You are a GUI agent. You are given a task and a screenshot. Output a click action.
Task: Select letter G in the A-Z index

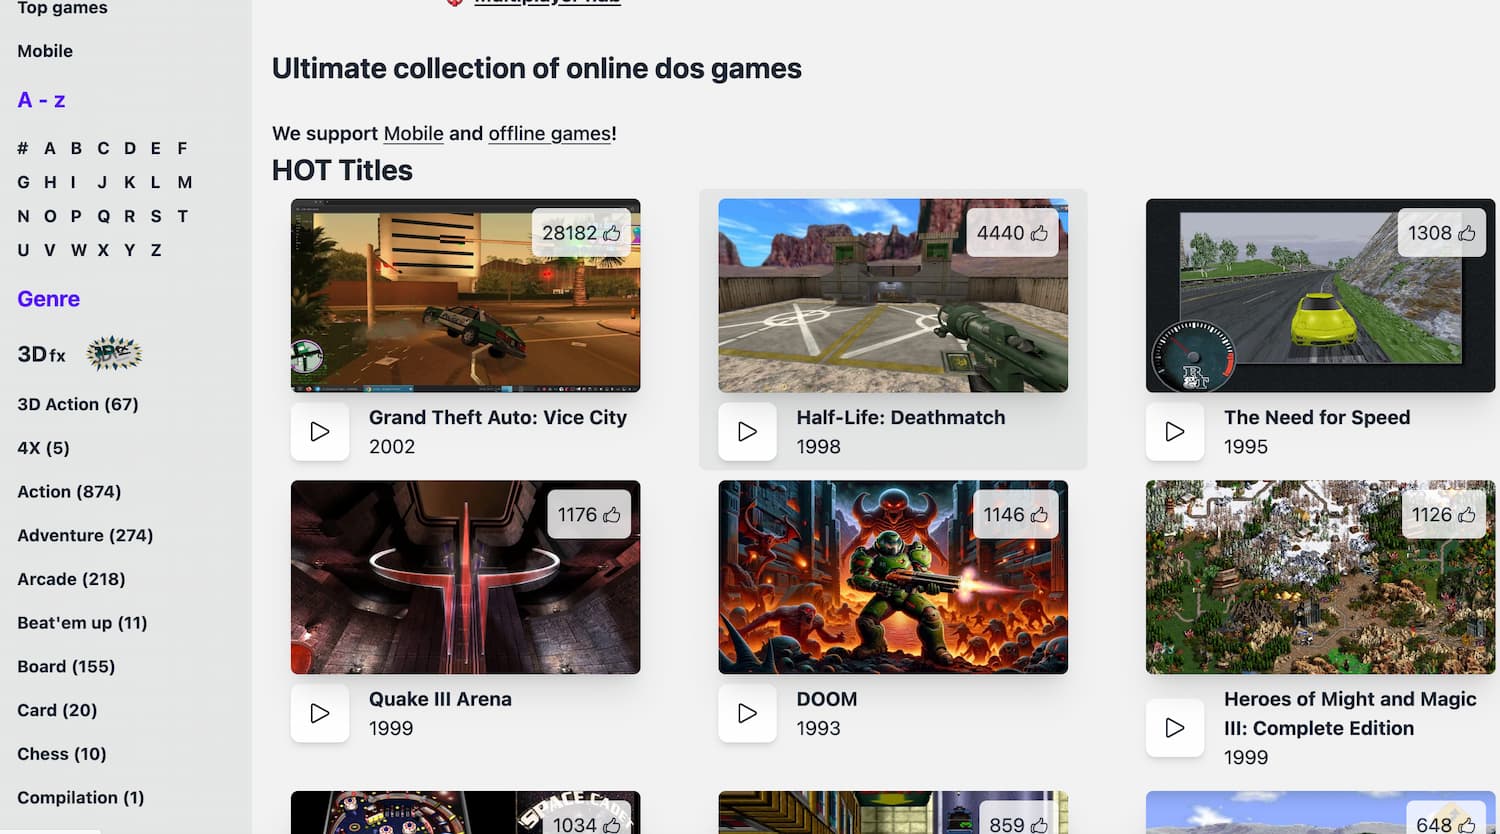tap(23, 182)
